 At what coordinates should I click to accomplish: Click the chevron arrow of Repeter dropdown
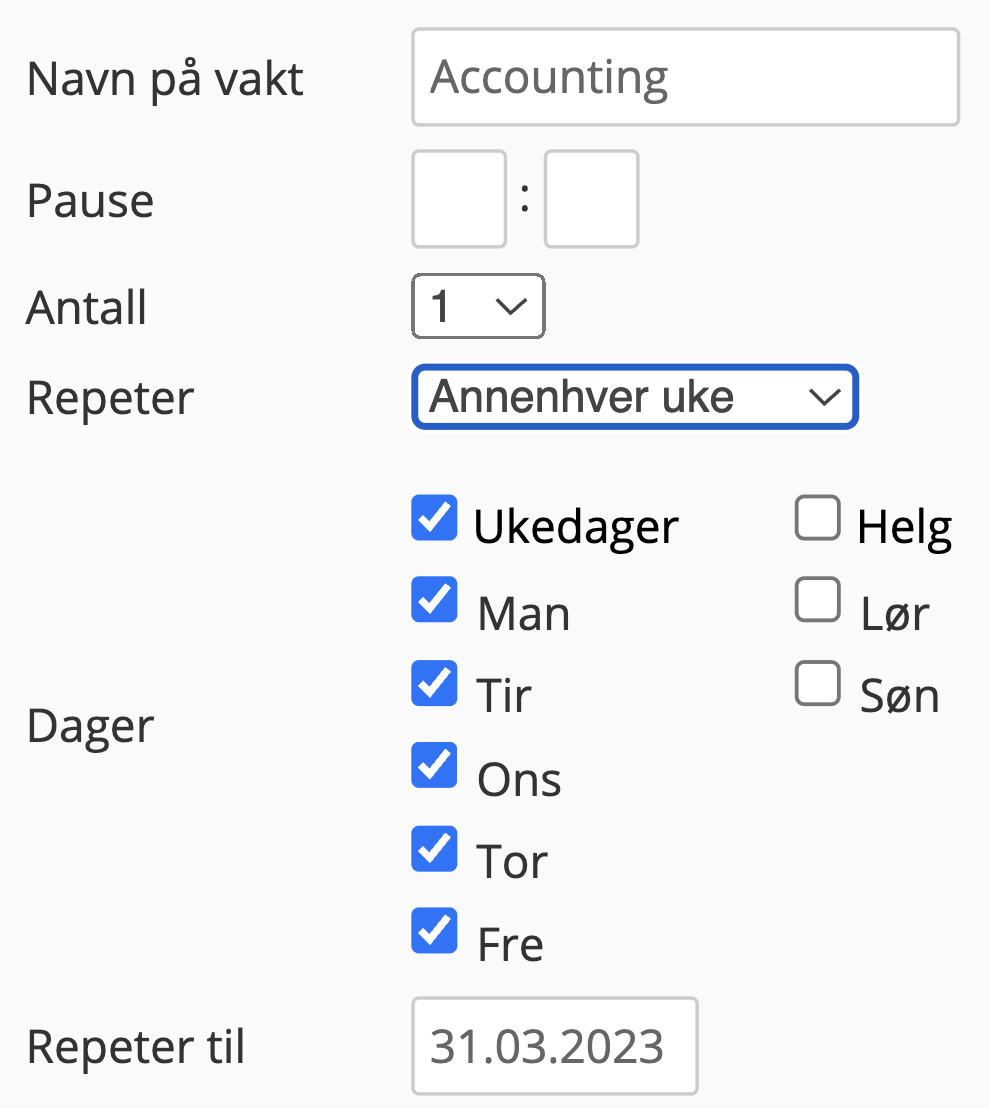click(825, 397)
